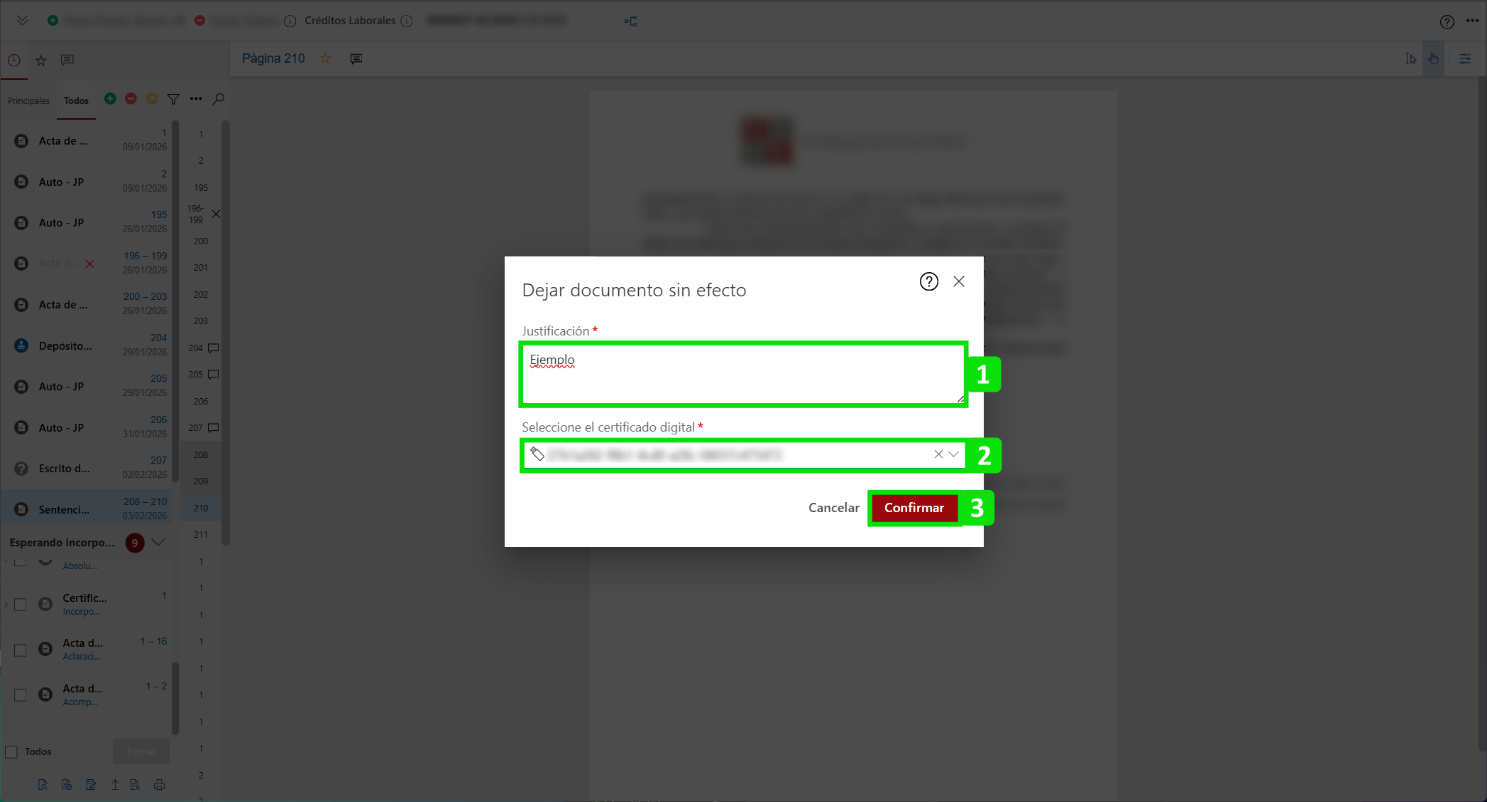This screenshot has width=1487, height=802.
Task: Check the 'Acta d...' 1 – 16 checkbox
Action: 20,650
